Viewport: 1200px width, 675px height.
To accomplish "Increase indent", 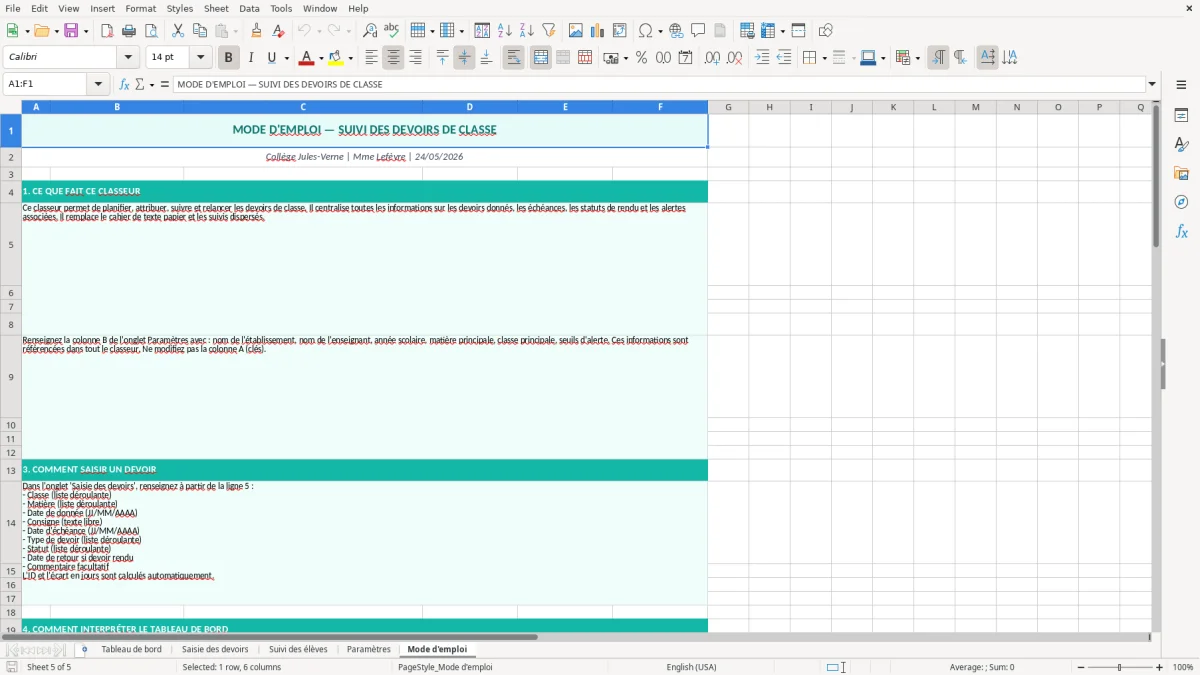I will point(762,58).
